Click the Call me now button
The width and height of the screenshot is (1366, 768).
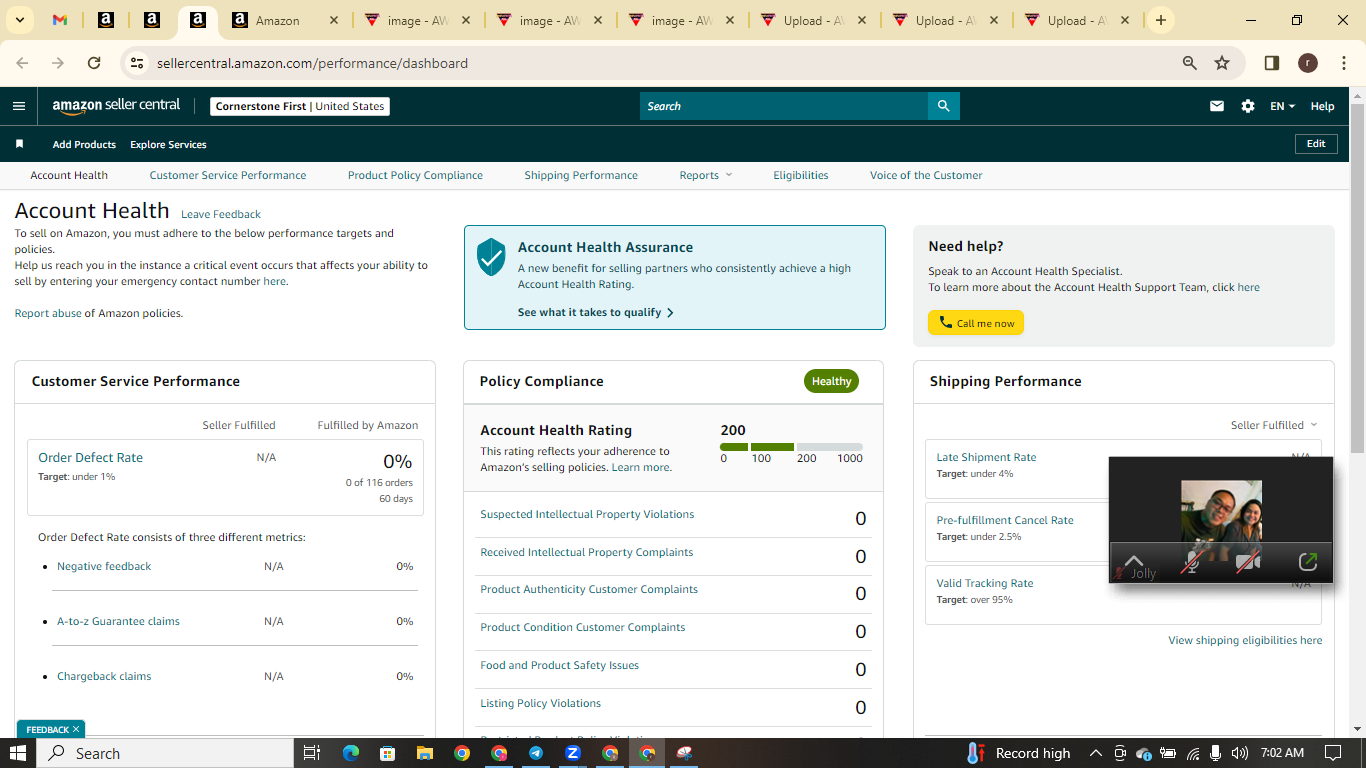[x=976, y=323]
